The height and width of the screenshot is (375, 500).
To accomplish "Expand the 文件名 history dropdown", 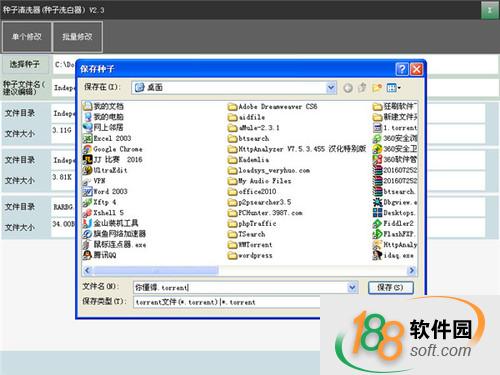I will coord(352,287).
